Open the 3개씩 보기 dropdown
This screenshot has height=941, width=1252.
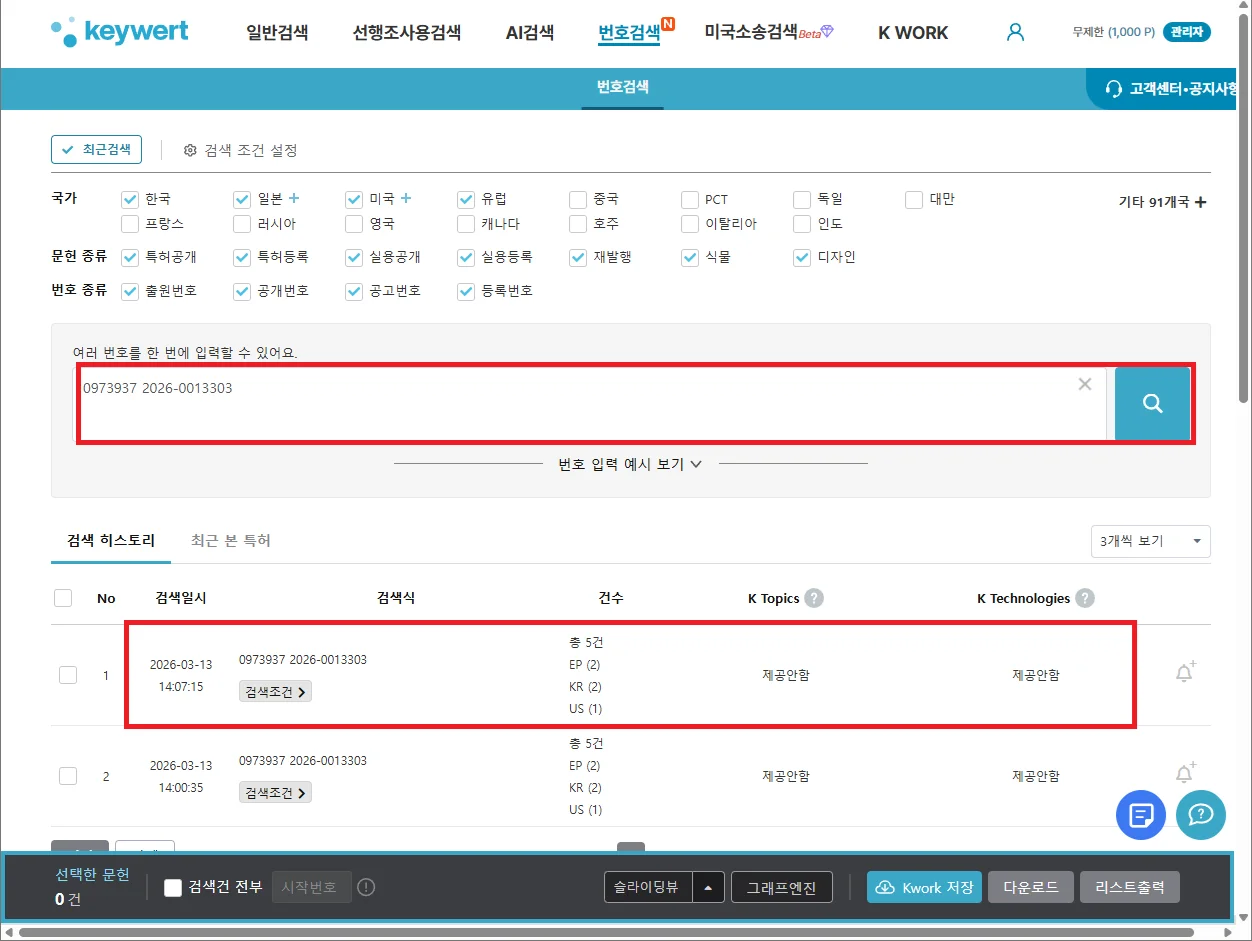point(1150,541)
